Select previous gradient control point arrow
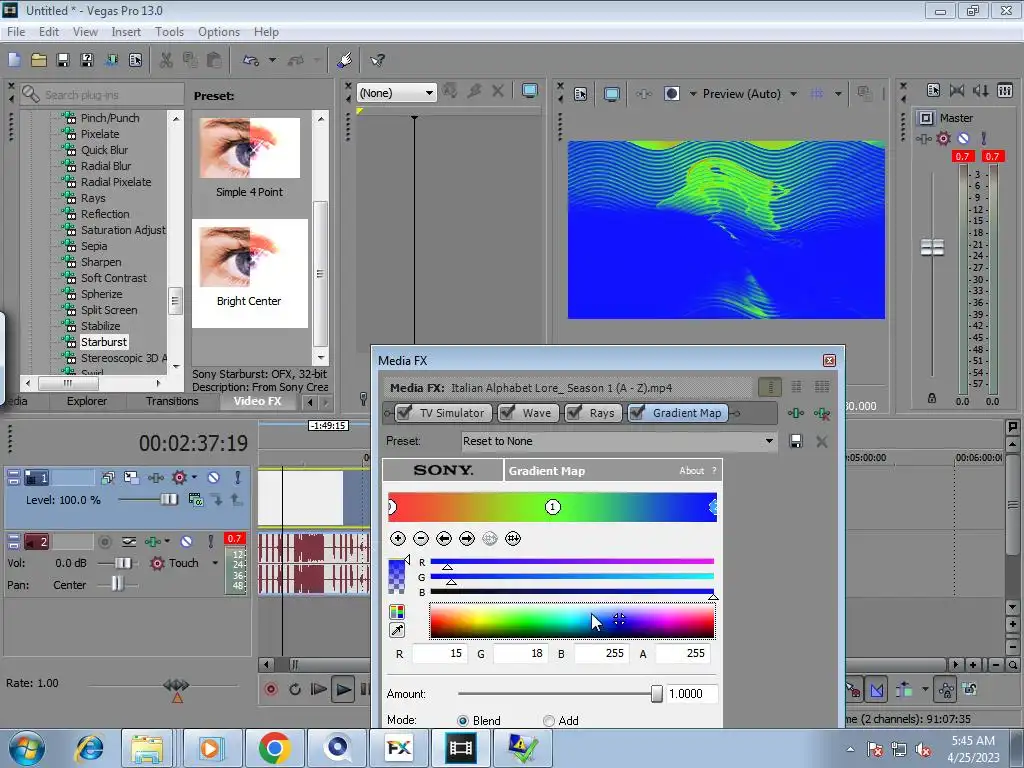This screenshot has height=768, width=1024. [444, 539]
